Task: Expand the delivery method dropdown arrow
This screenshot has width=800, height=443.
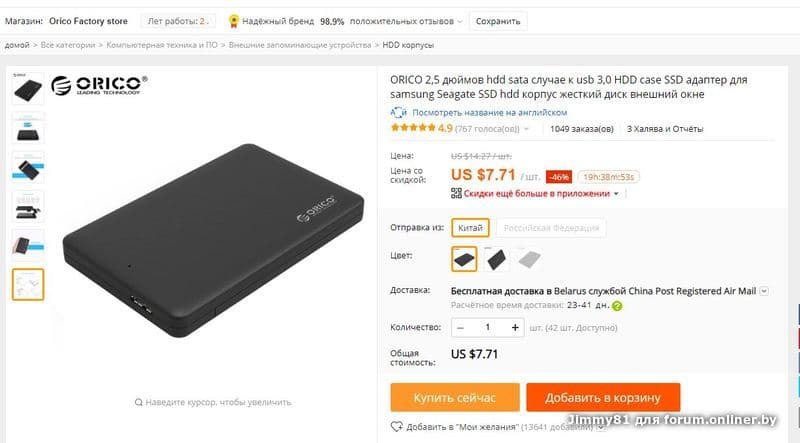Action: pos(764,291)
